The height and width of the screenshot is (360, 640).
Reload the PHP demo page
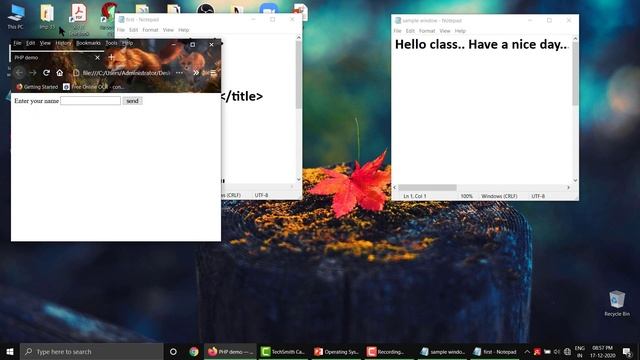(x=46, y=73)
